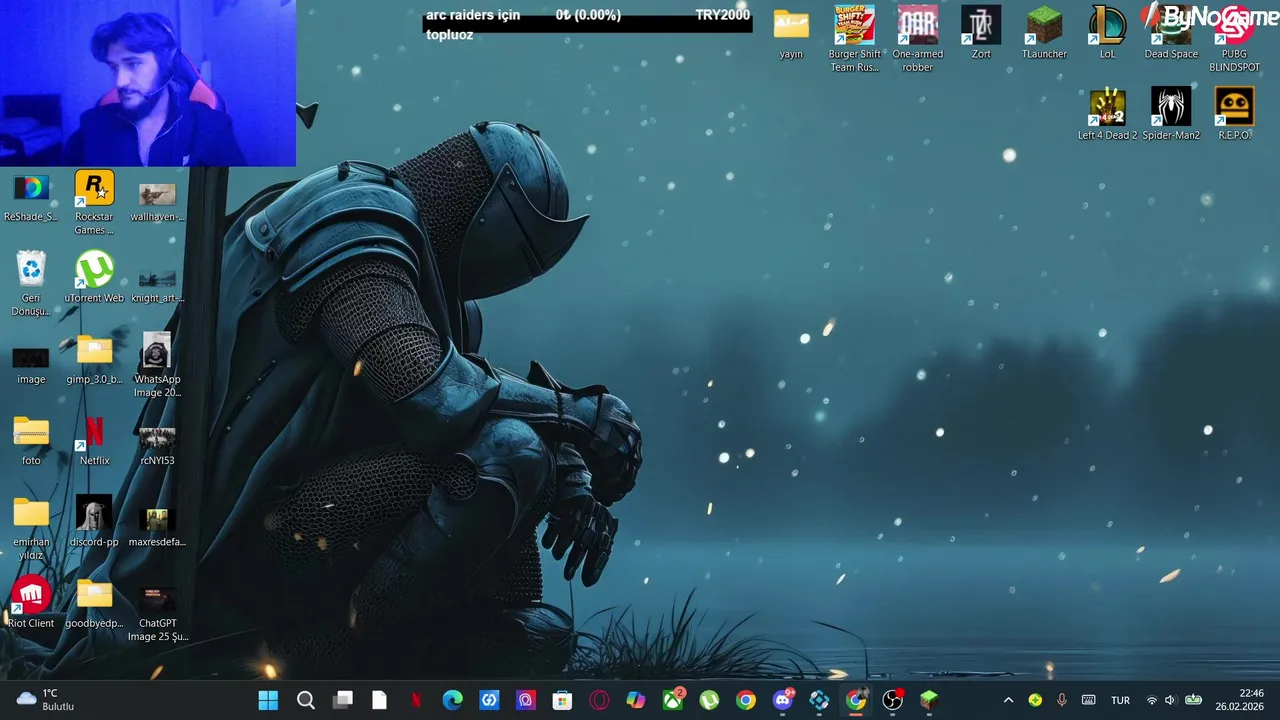Launch the Netflix desktop shortcut
This screenshot has height=720, width=1280.
coord(94,441)
